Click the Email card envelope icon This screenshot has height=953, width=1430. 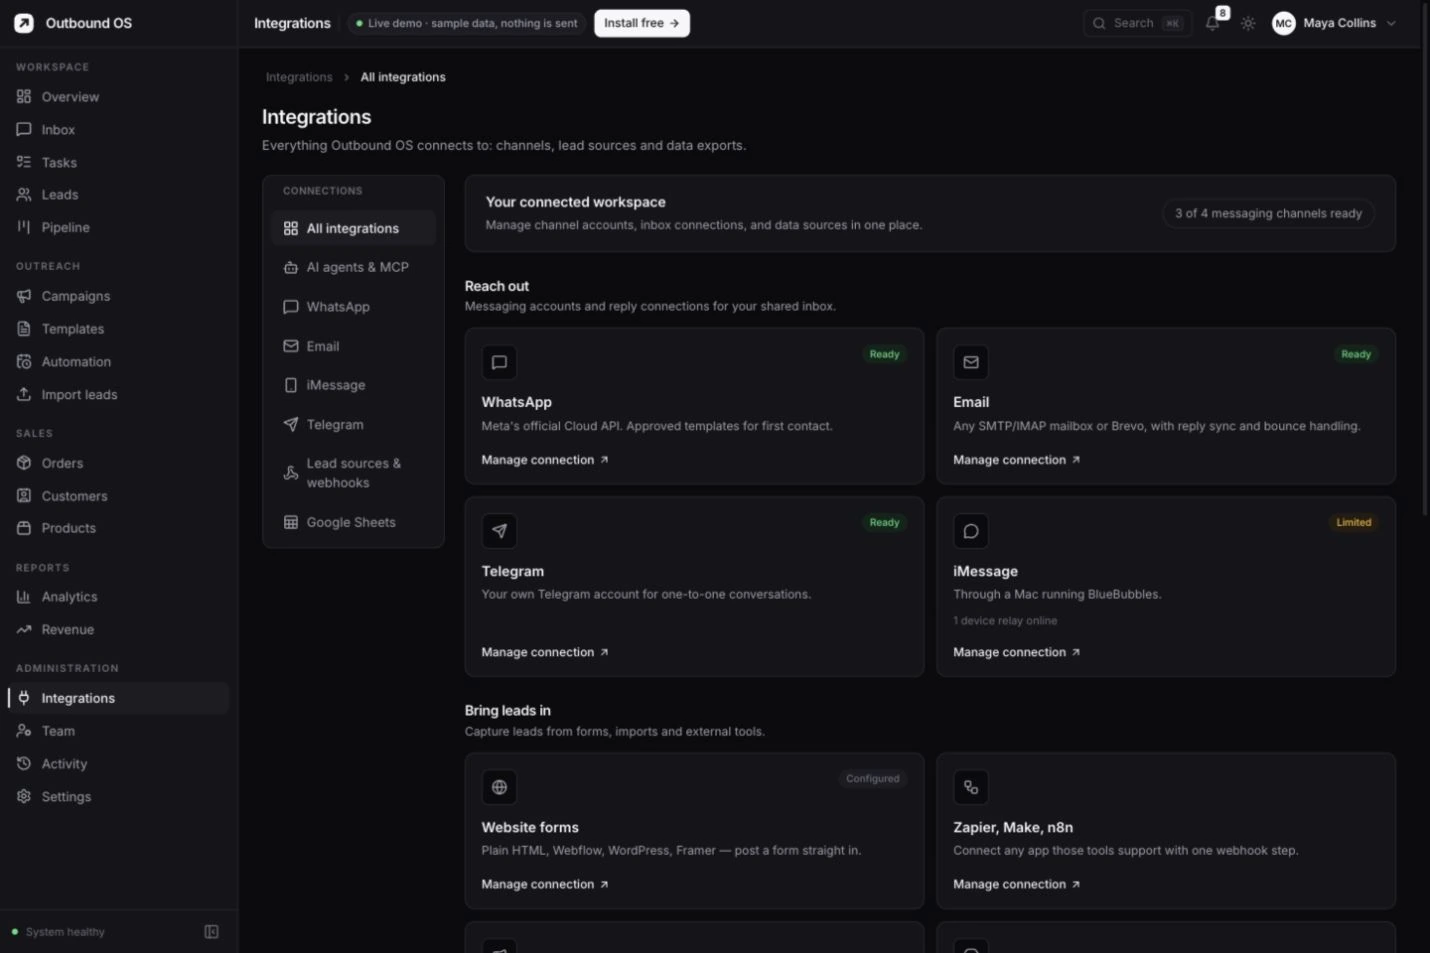click(x=971, y=362)
